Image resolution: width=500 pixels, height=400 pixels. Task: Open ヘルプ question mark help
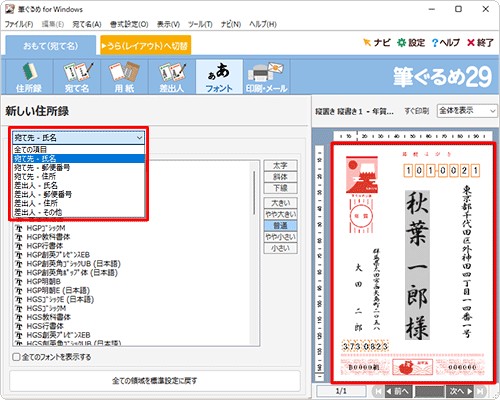[446, 43]
